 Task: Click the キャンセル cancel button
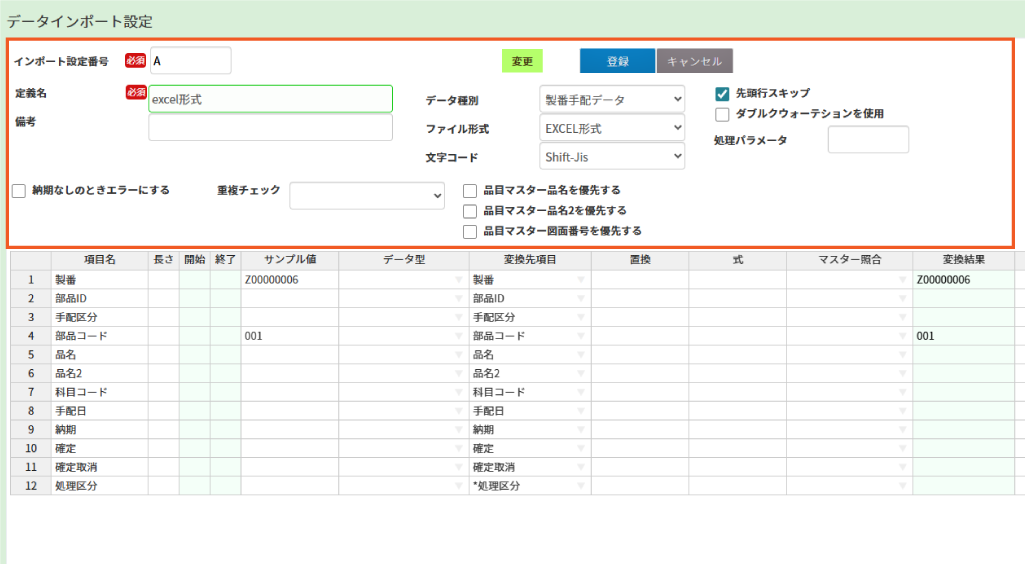click(x=695, y=61)
